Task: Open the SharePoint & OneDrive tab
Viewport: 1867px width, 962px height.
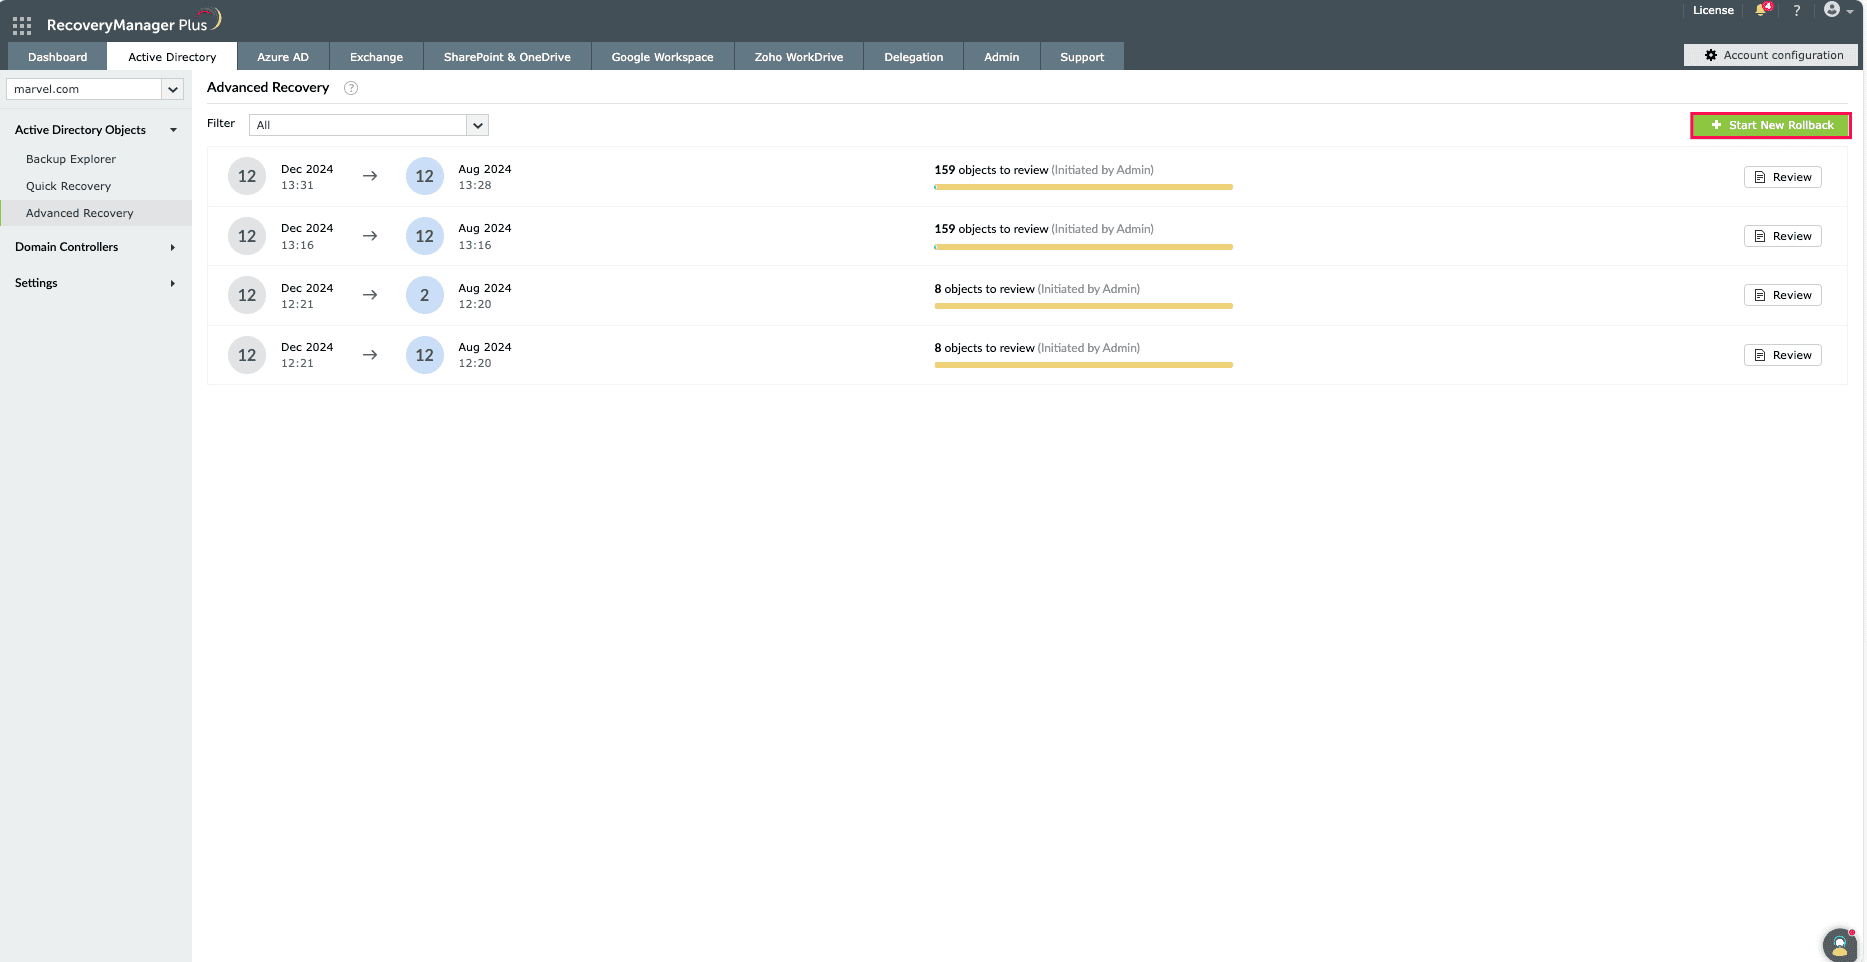Action: coord(507,57)
